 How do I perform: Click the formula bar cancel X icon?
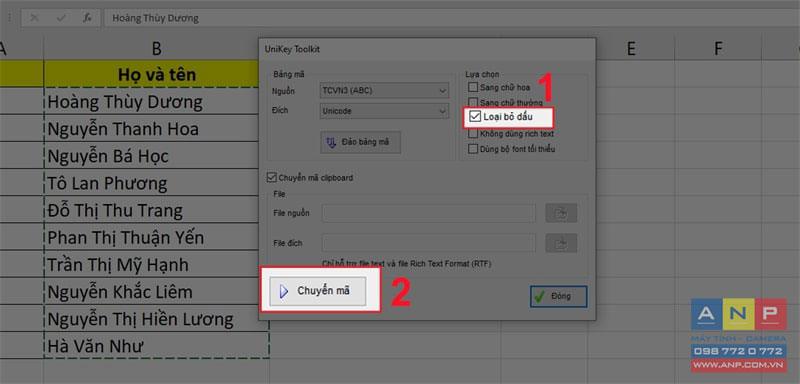[x=34, y=18]
